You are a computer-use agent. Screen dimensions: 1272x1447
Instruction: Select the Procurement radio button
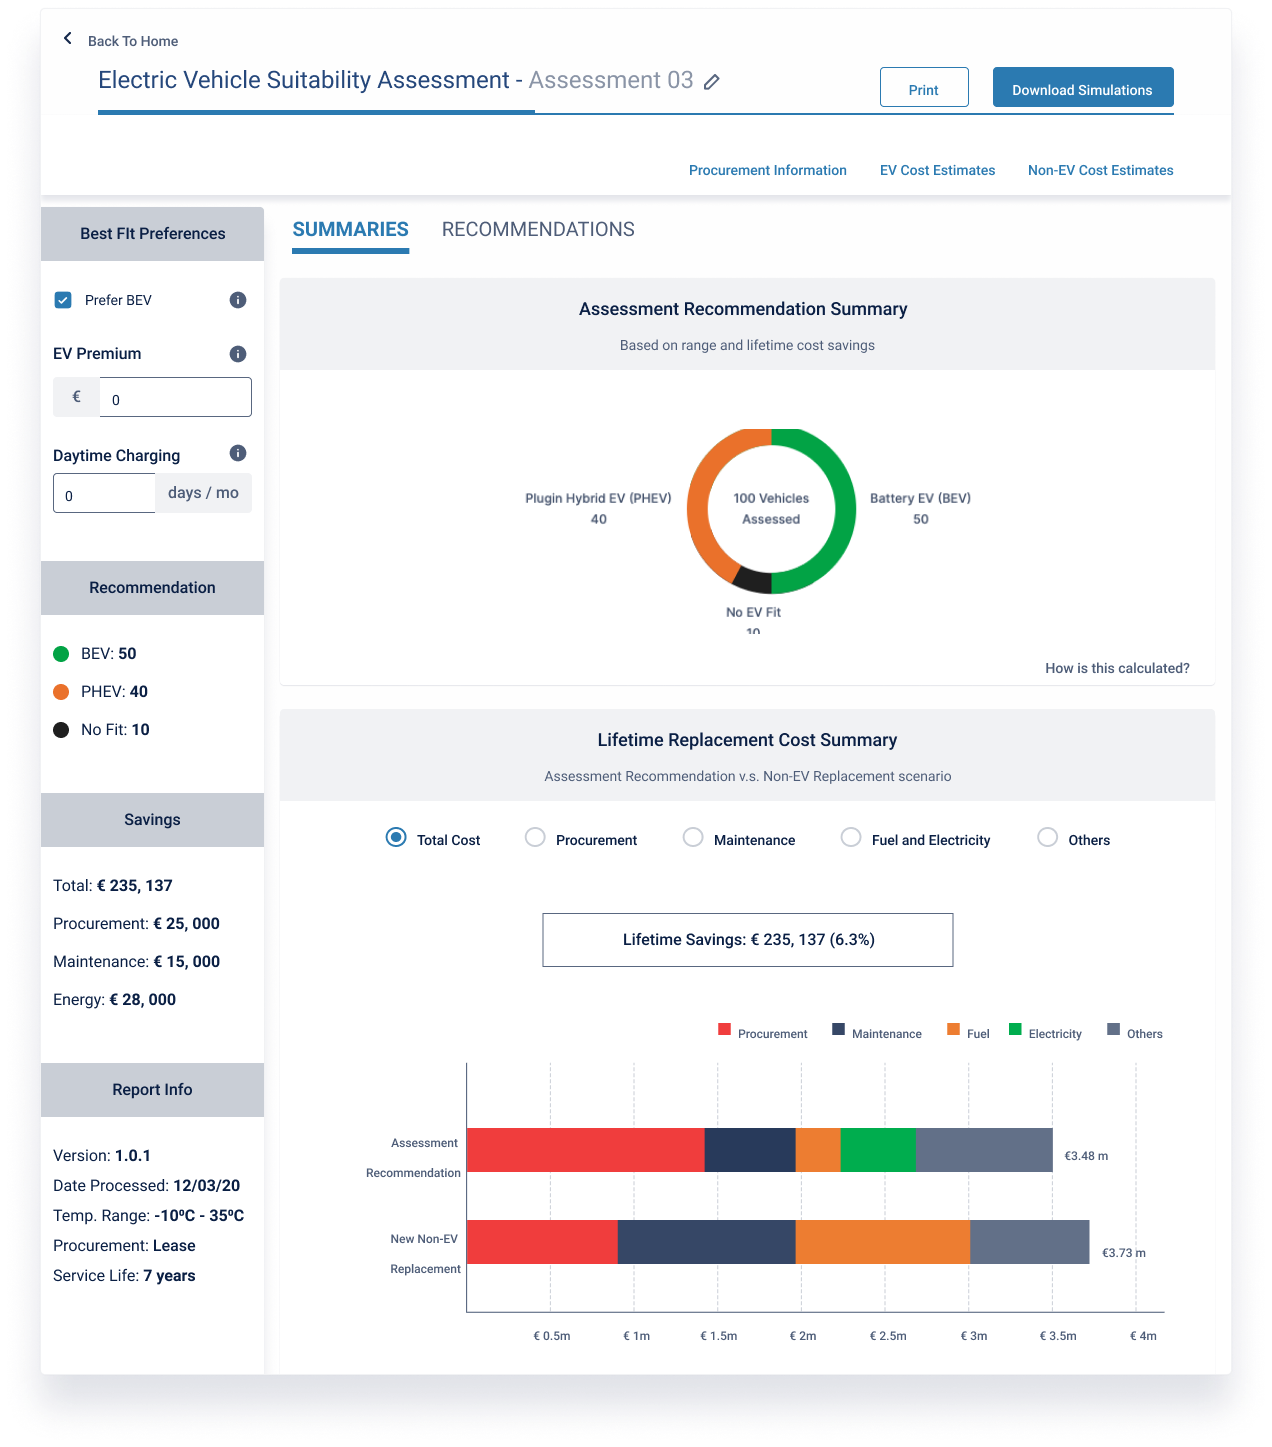pos(535,838)
